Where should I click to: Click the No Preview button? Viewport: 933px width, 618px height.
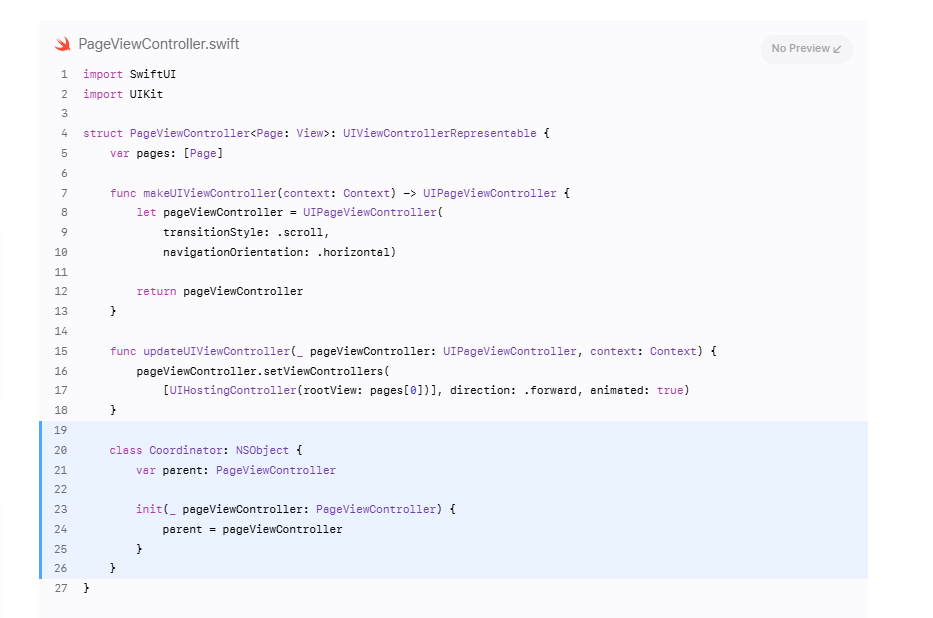[x=806, y=49]
